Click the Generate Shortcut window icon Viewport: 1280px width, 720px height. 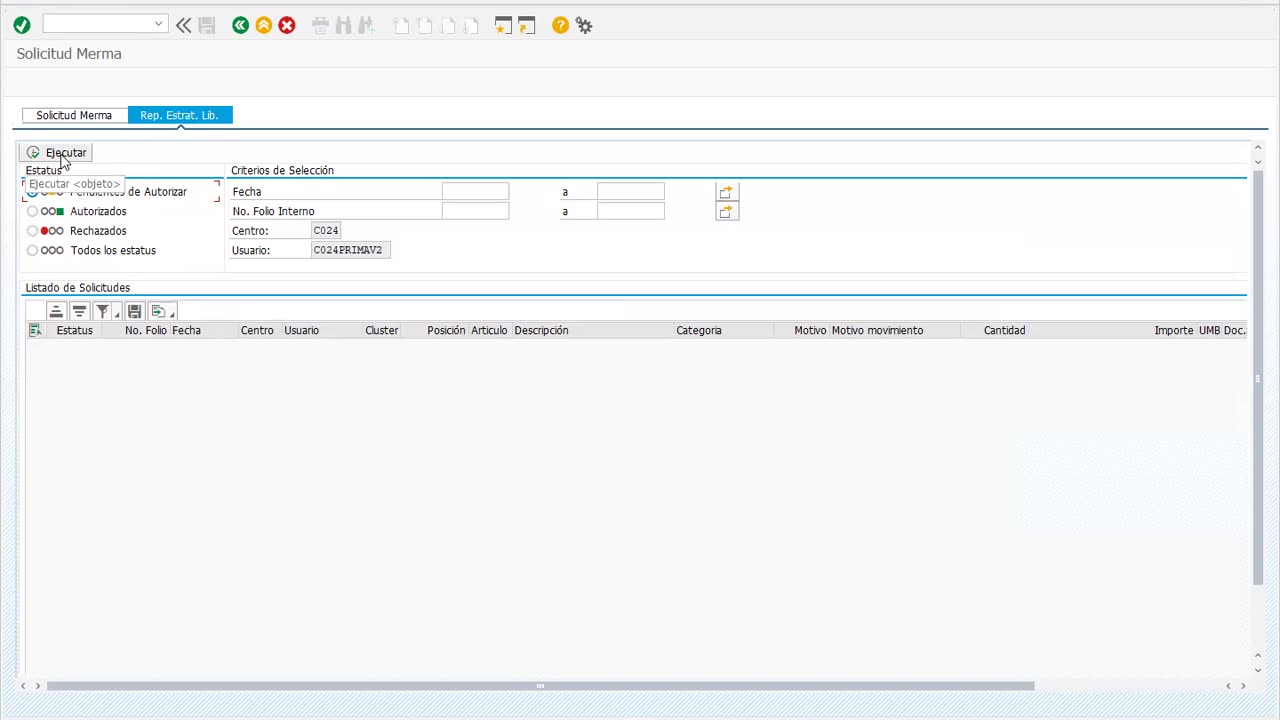pyautogui.click(x=526, y=25)
